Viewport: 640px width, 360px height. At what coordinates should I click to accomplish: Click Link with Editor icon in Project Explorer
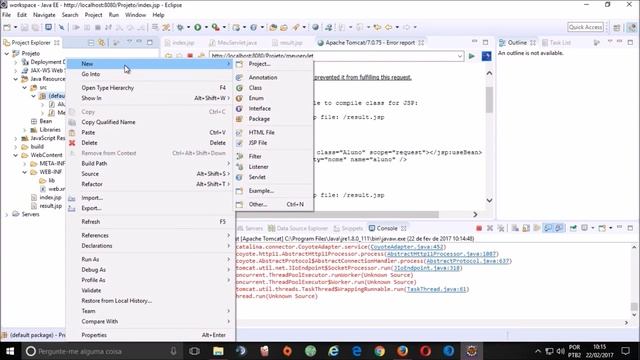point(101,42)
